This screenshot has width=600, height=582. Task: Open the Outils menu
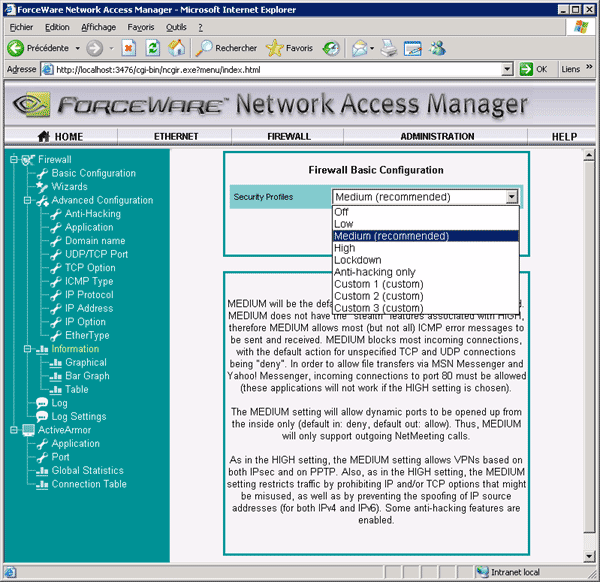click(176, 27)
